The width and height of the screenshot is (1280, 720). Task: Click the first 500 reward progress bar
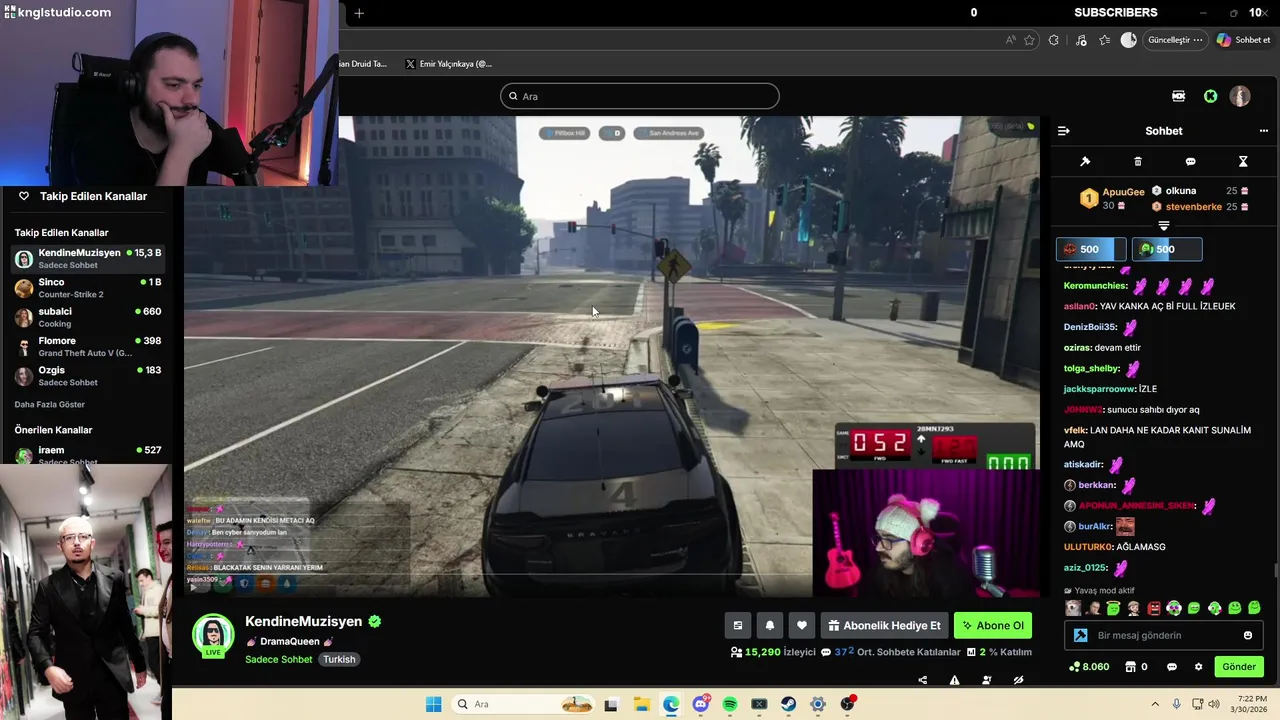(1091, 249)
